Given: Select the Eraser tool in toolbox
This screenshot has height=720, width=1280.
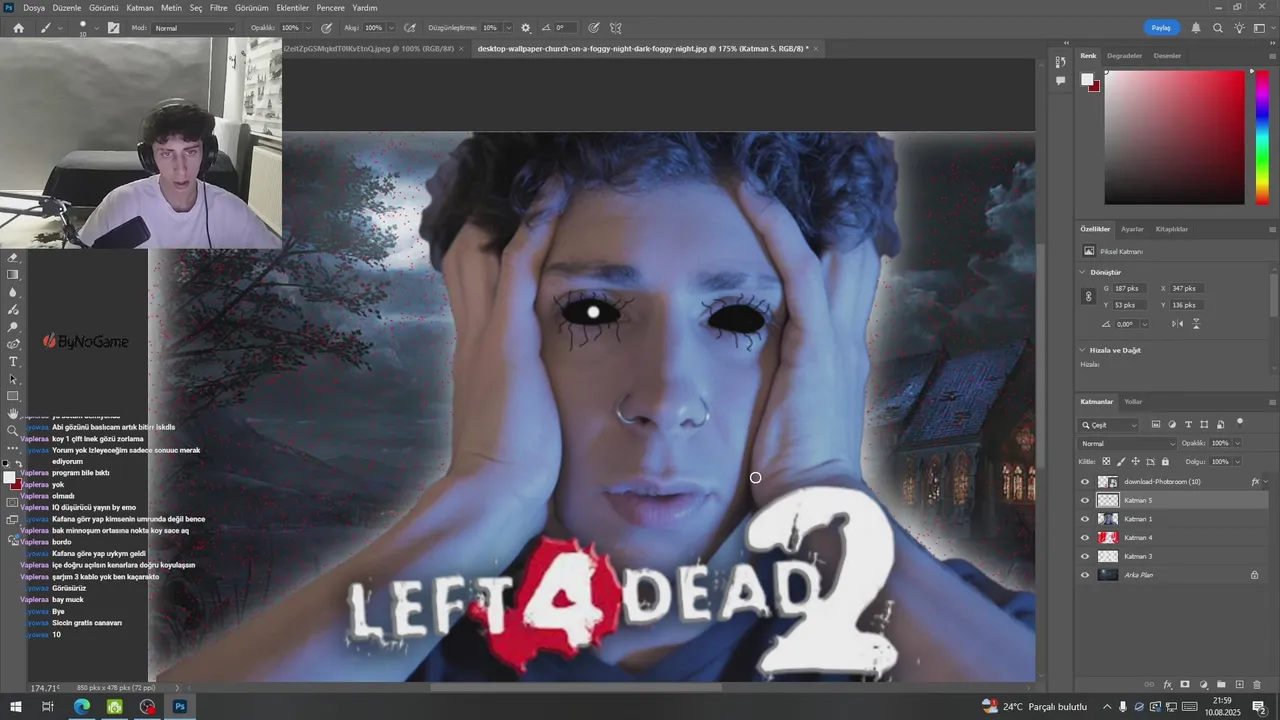Looking at the screenshot, I should pyautogui.click(x=13, y=257).
